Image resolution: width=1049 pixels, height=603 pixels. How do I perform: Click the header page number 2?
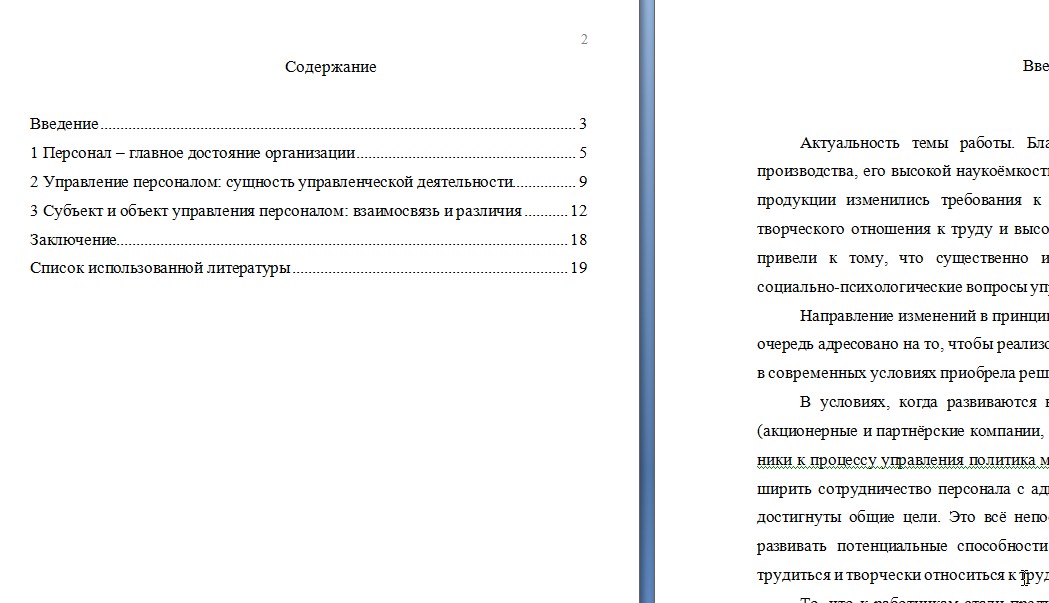point(584,39)
